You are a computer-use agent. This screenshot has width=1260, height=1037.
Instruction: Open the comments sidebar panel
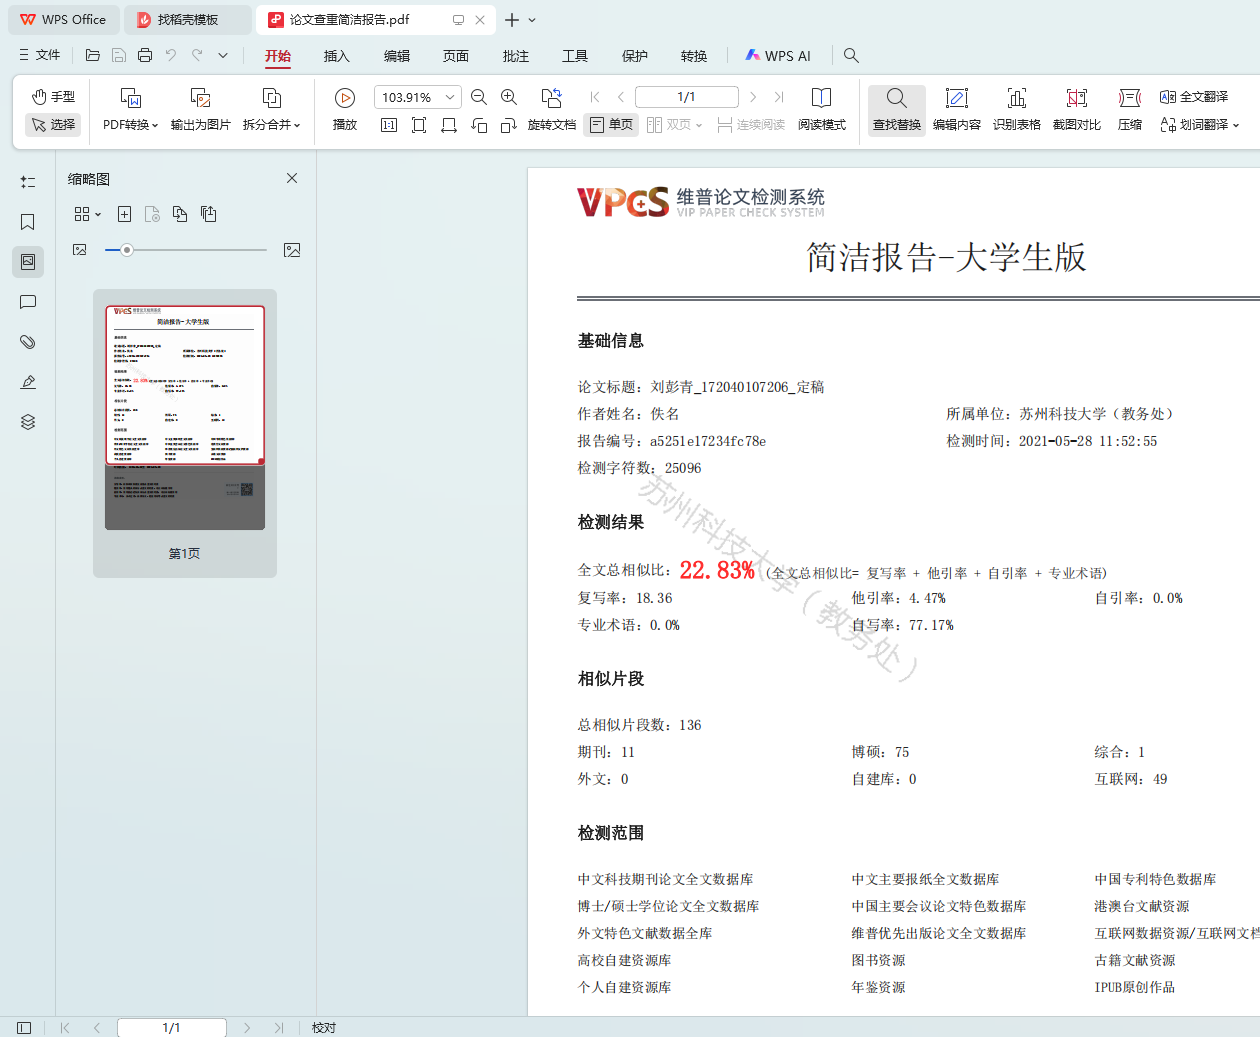[28, 302]
